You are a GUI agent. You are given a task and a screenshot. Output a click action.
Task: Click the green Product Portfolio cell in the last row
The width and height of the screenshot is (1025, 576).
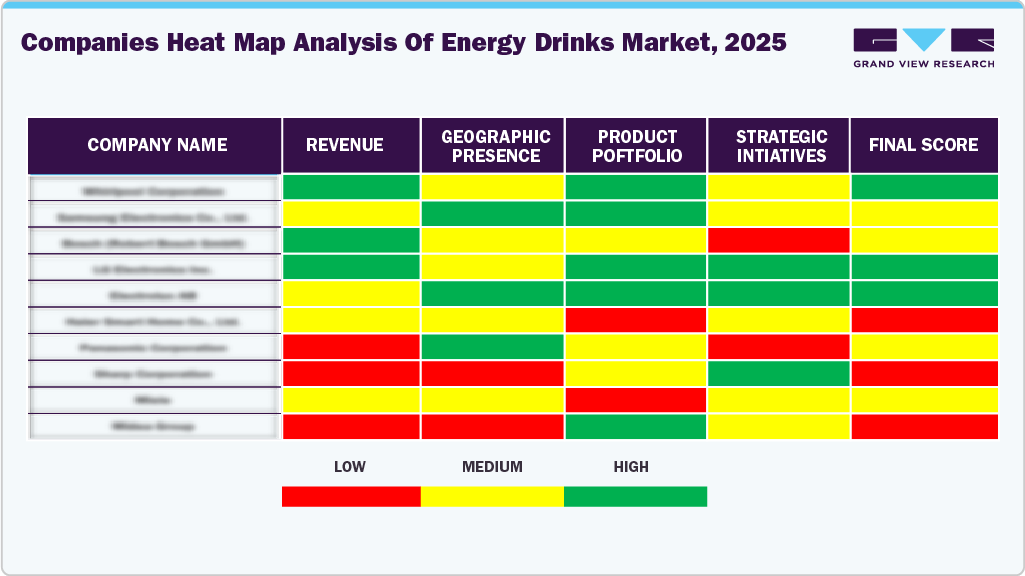pyautogui.click(x=636, y=426)
